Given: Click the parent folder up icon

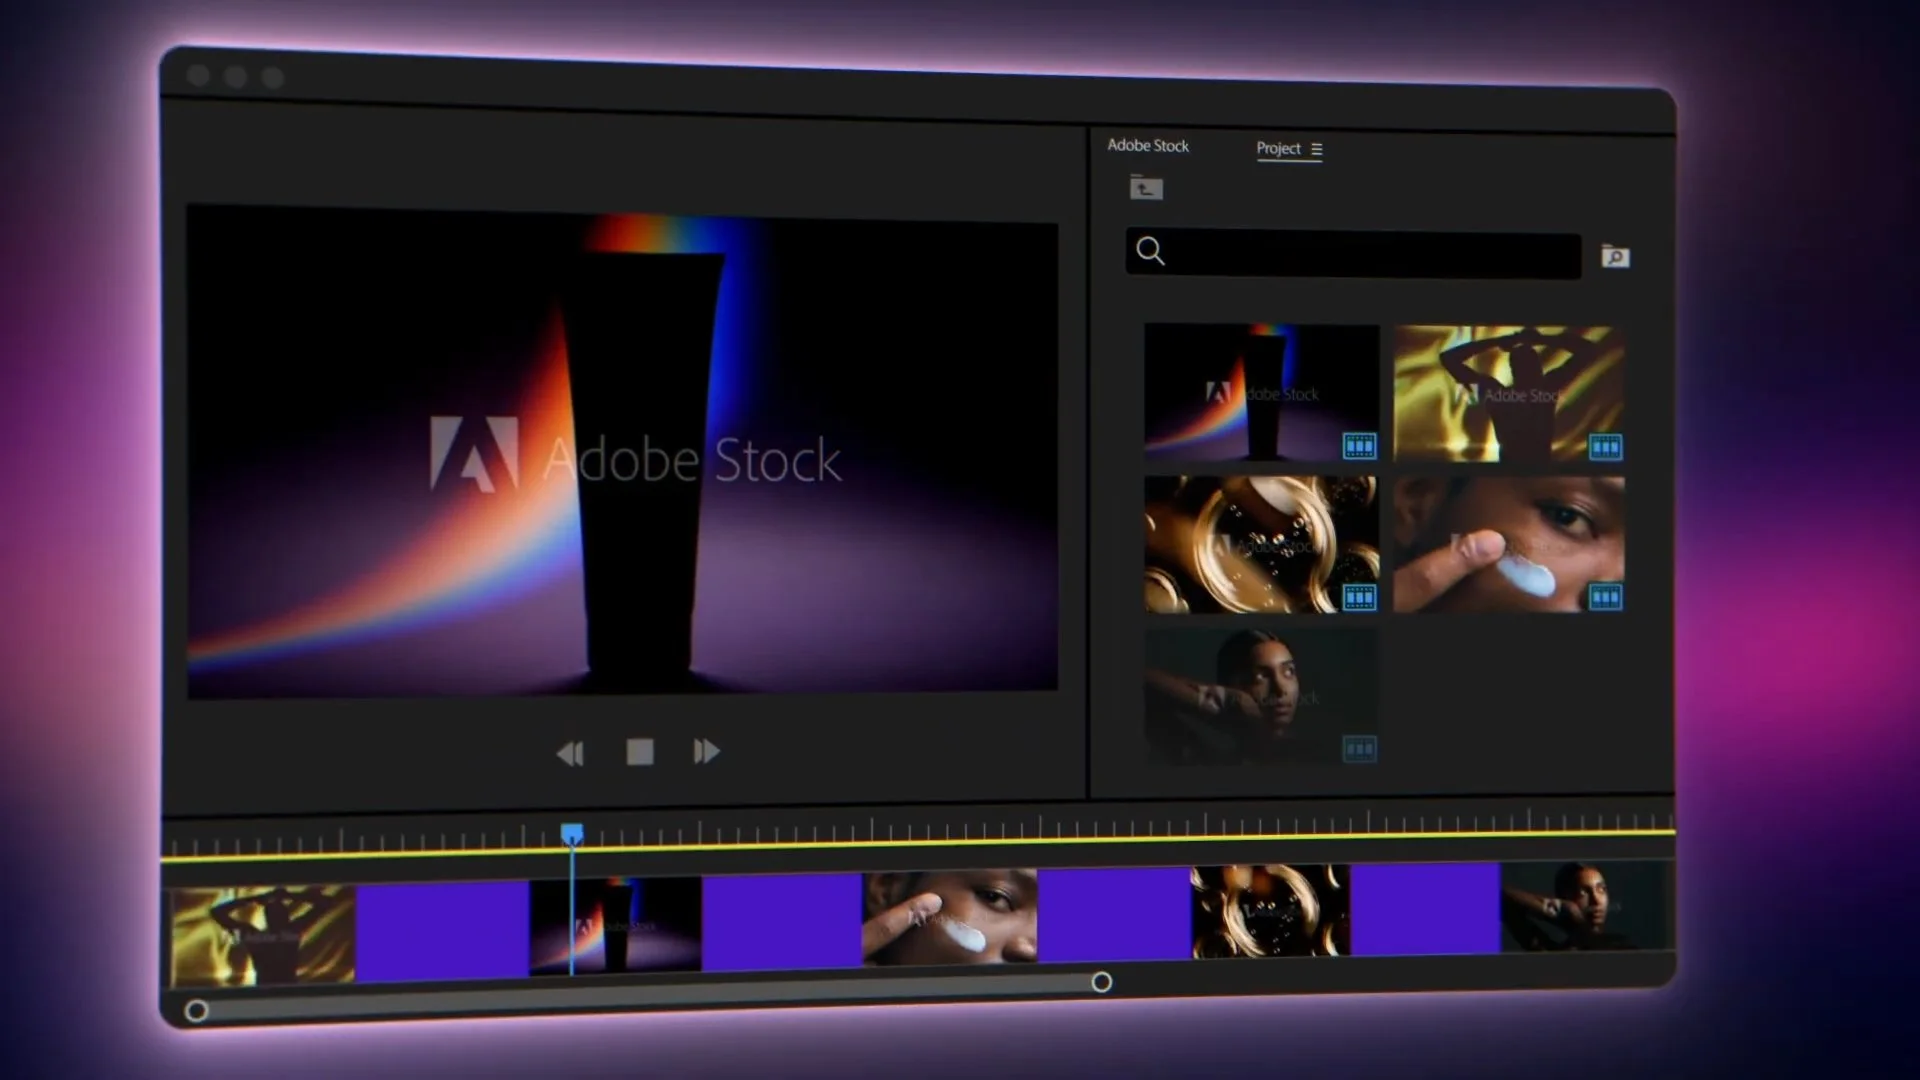Looking at the screenshot, I should click(1146, 188).
